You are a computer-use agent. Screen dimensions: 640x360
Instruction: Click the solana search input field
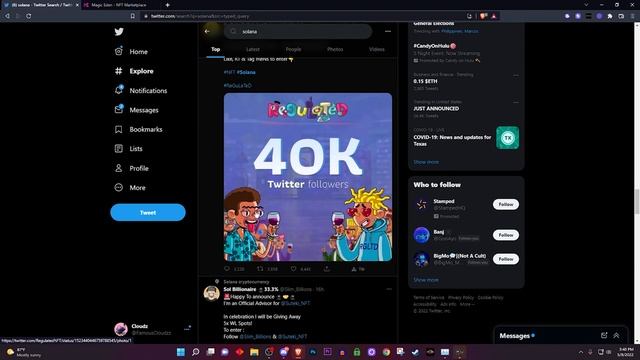(298, 31)
